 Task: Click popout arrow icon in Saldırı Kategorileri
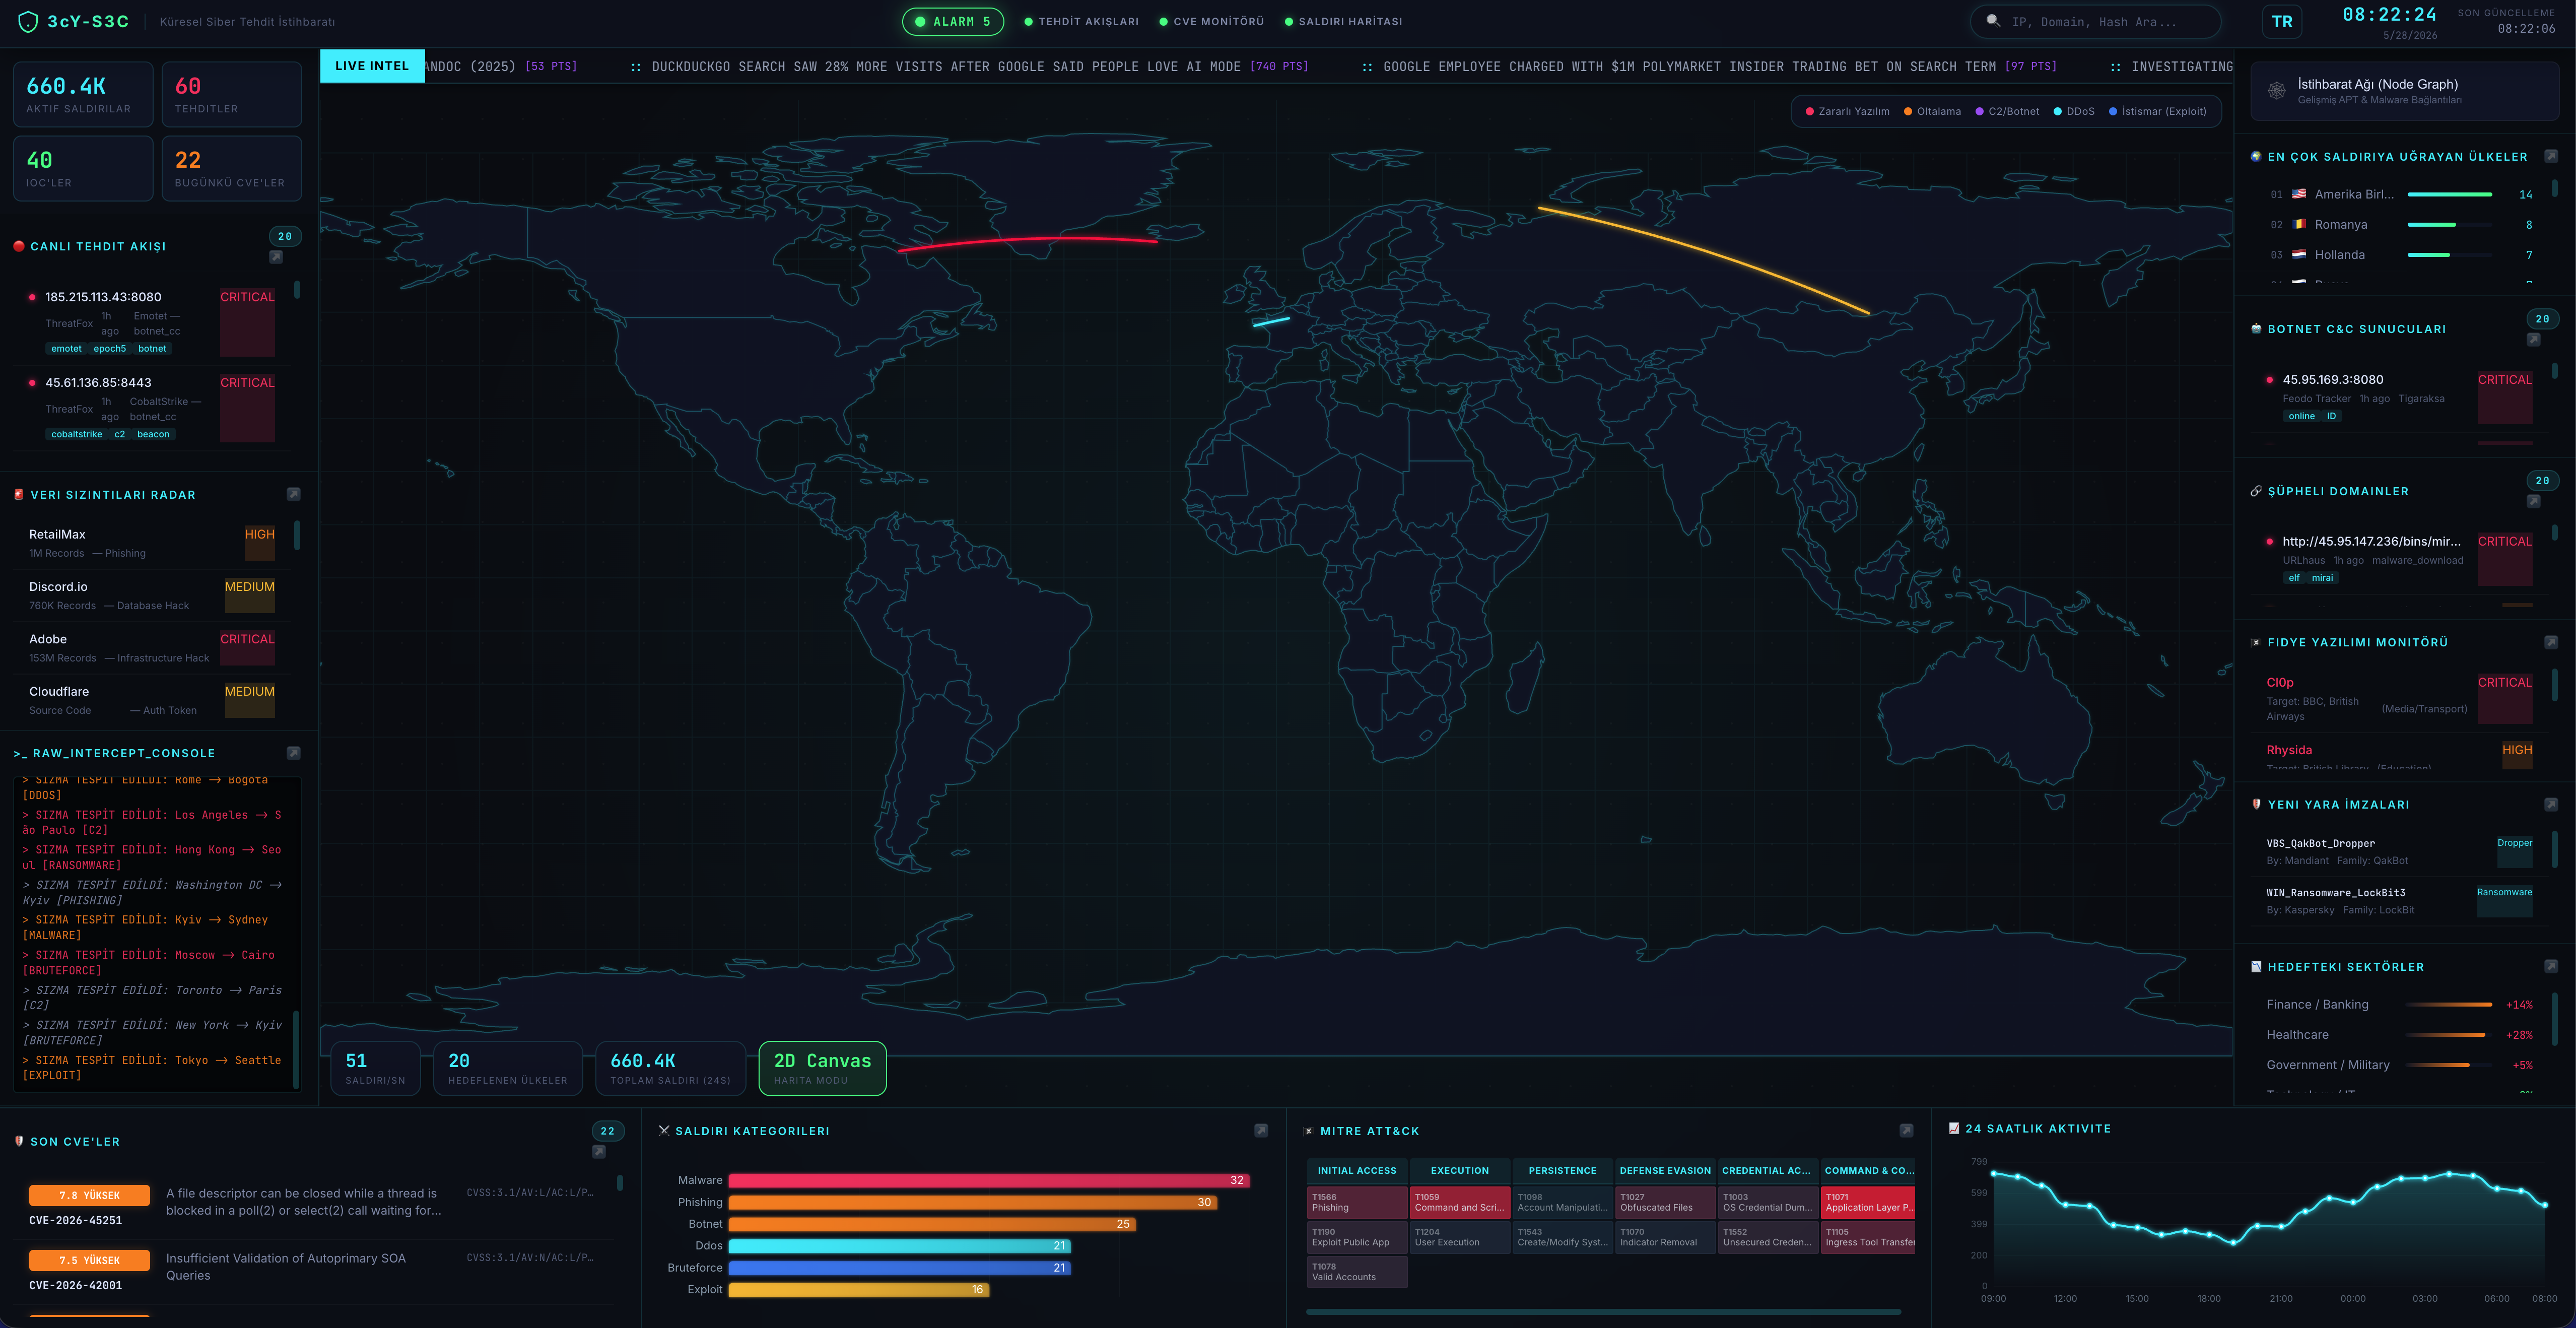[1261, 1130]
